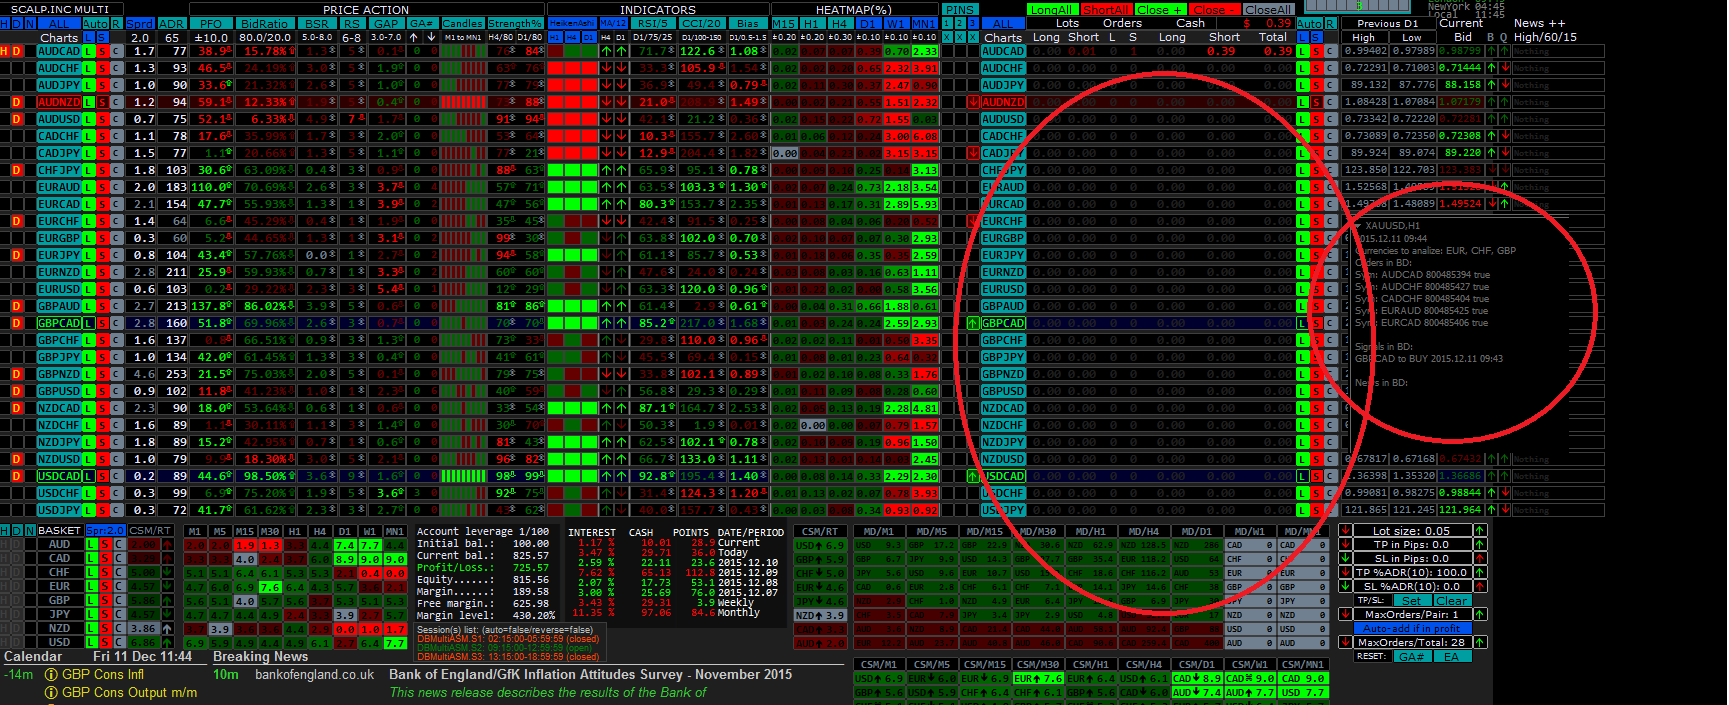Viewport: 1729px width, 705px height.
Task: Open GBP Cons Infl info icon
Action: 51,675
